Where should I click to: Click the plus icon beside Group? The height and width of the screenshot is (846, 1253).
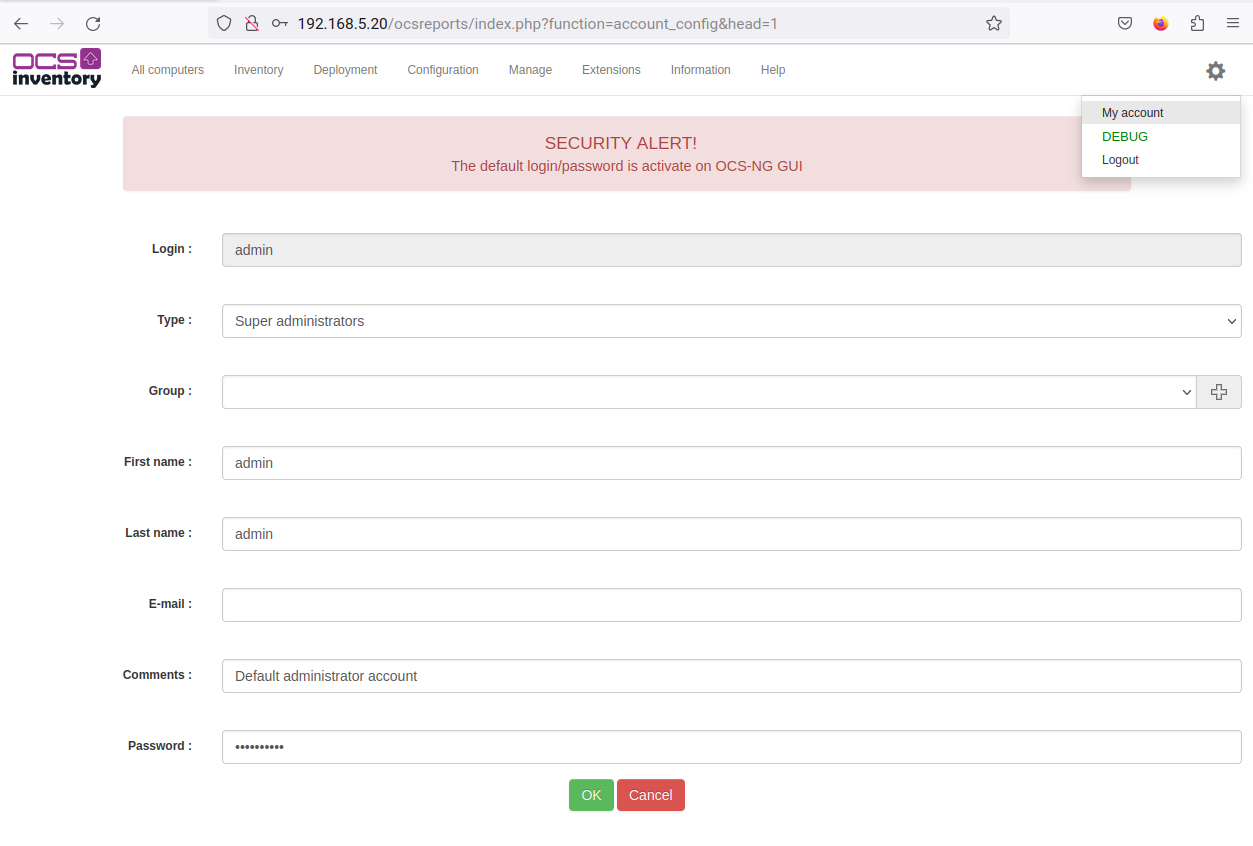pos(1219,392)
